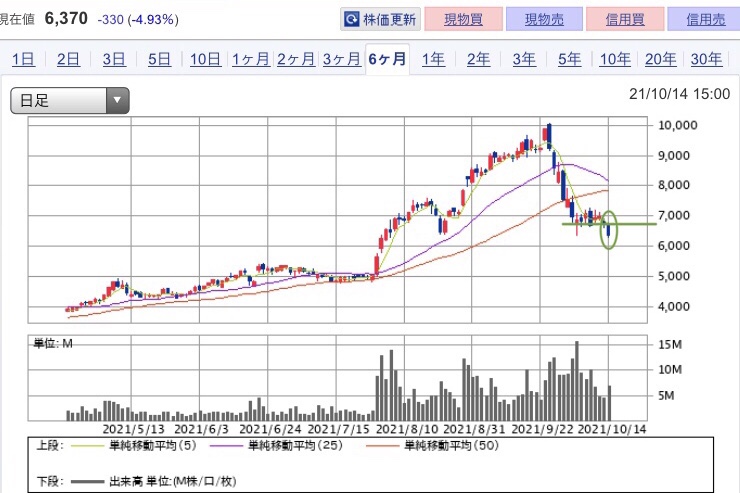This screenshot has width=740, height=493.
Task: Click the active 6ヶ月 tab
Action: tap(387, 59)
